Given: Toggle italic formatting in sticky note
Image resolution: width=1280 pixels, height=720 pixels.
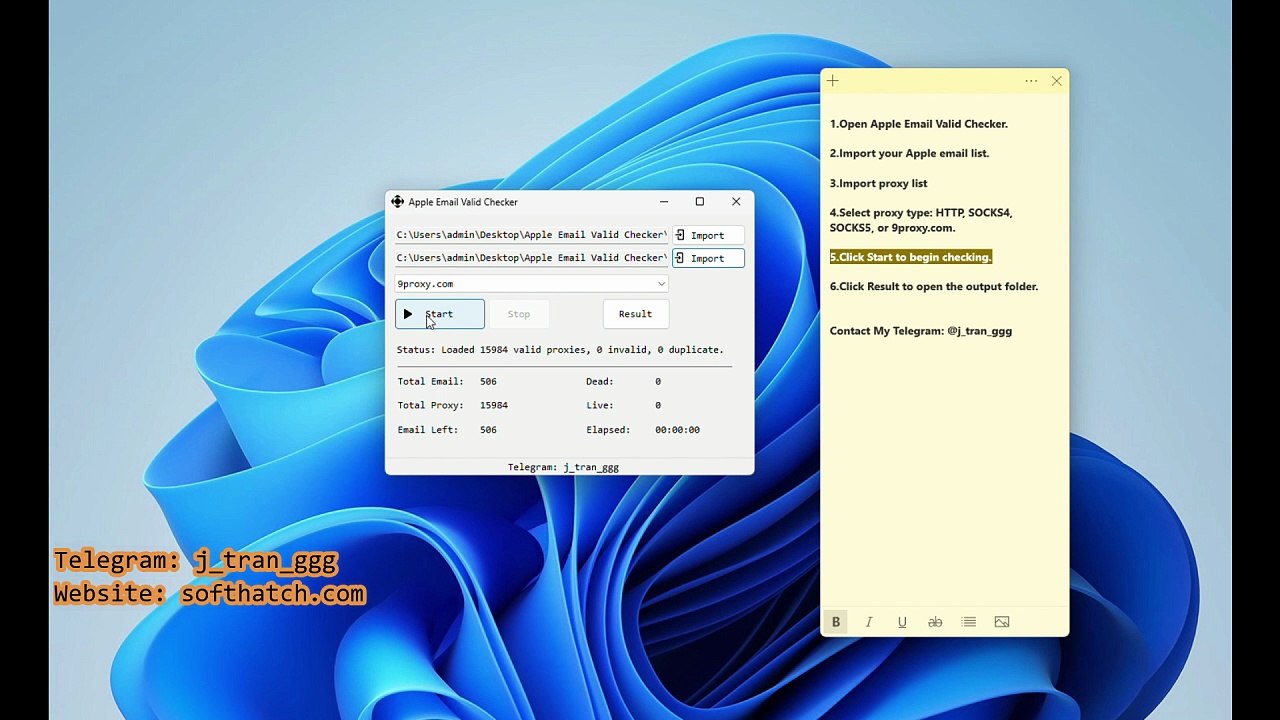Looking at the screenshot, I should (869, 622).
